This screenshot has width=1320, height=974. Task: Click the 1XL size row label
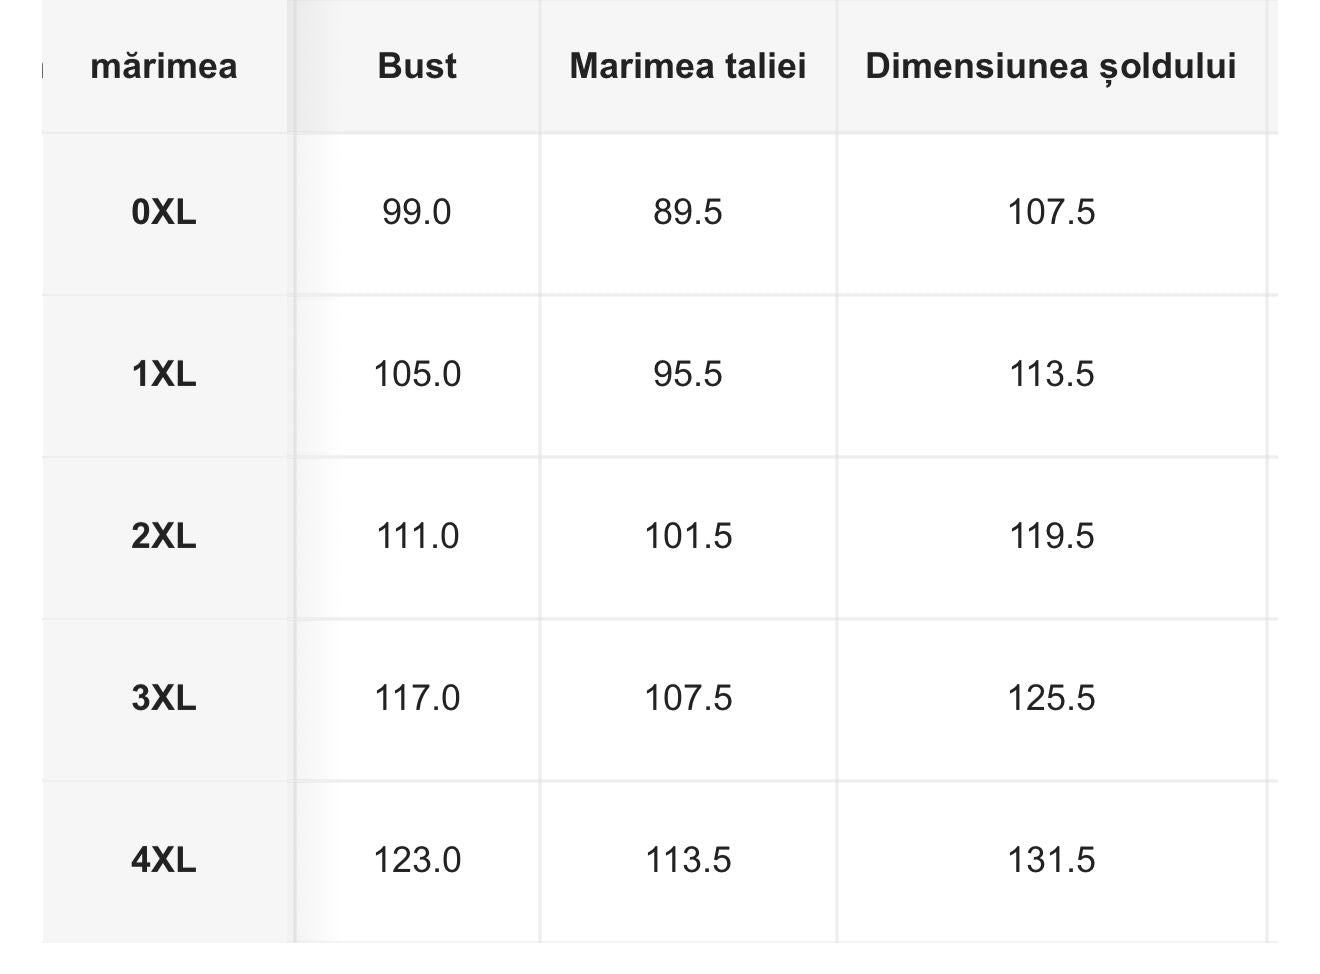[164, 374]
